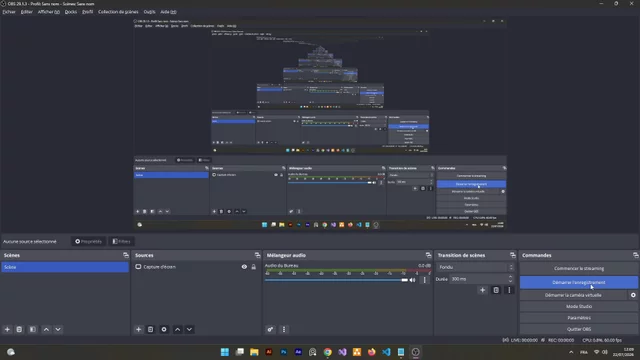Lock the Capture d'écran source

(x=253, y=267)
